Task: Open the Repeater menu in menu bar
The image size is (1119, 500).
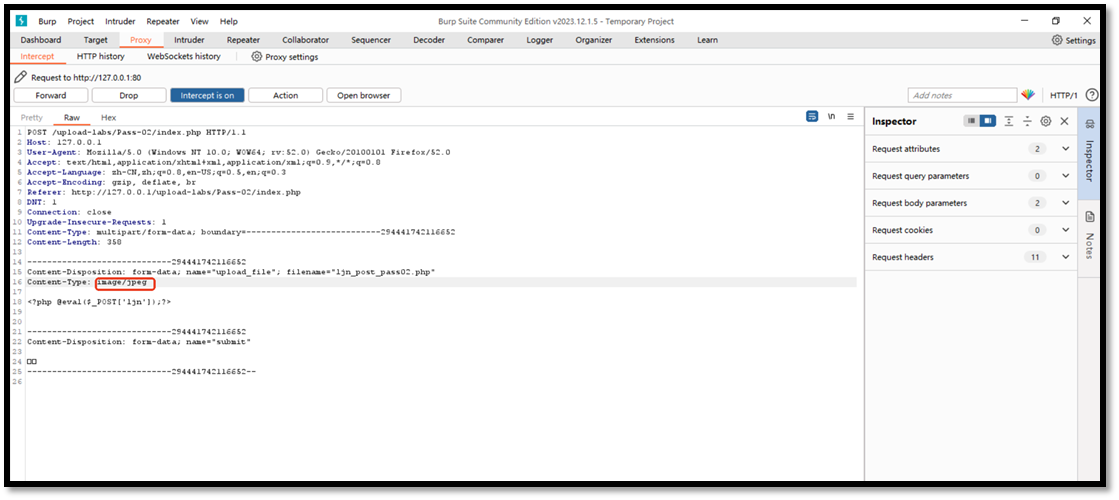Action: click(x=163, y=21)
